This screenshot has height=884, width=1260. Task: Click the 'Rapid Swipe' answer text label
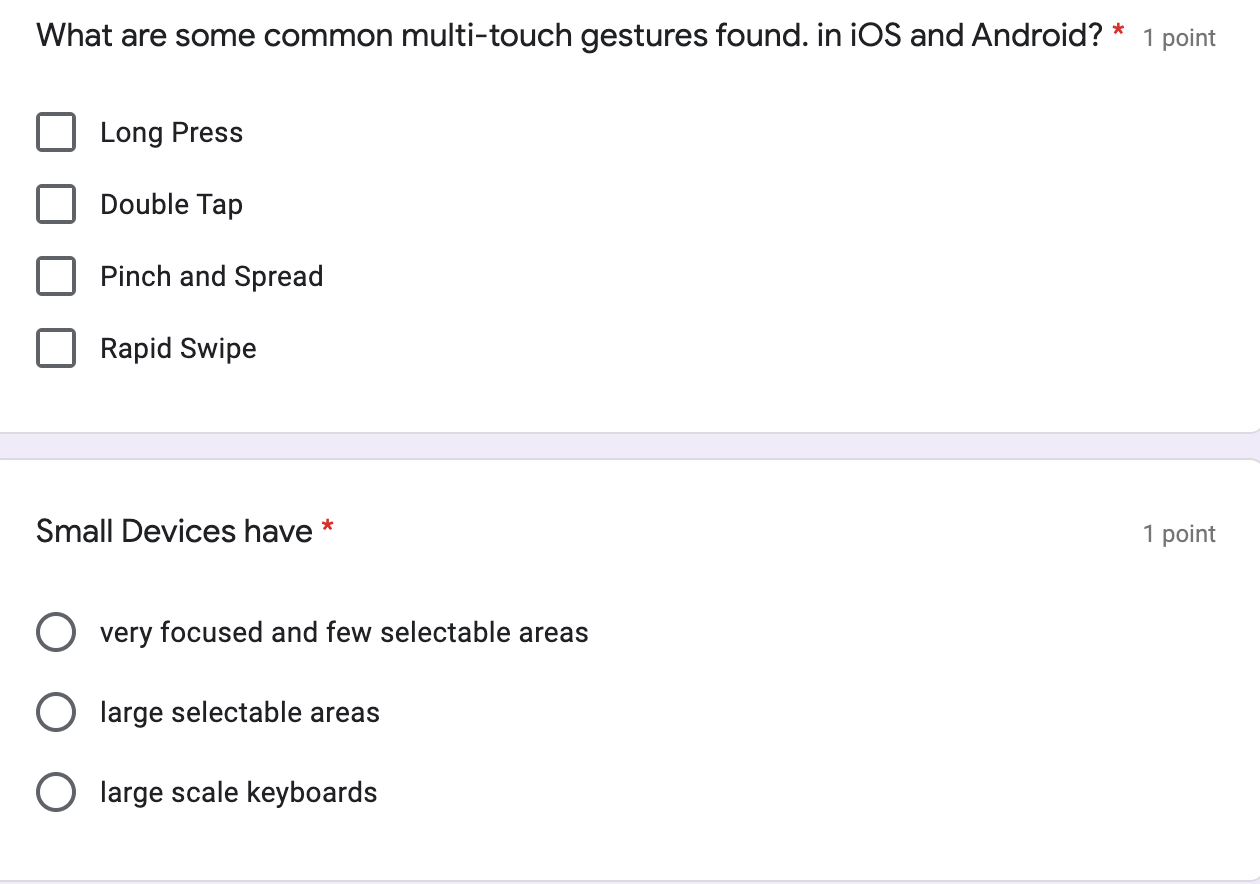coord(178,348)
